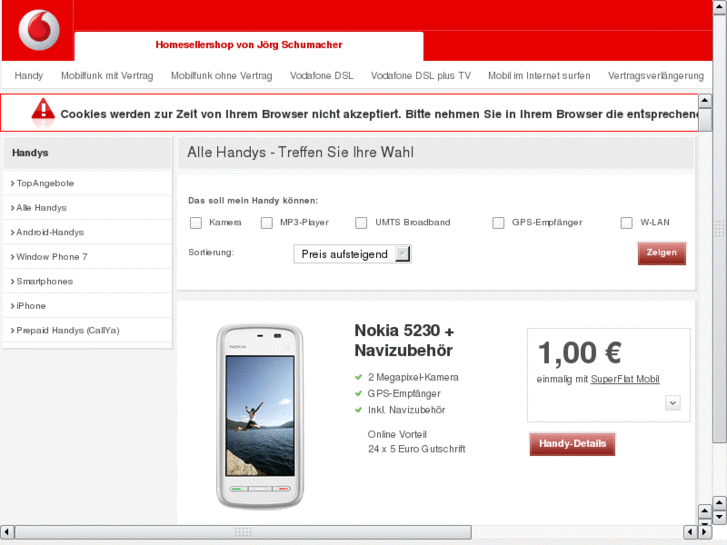This screenshot has width=727, height=545.
Task: Click the Inkl. Navizubehör feature text
Action: 407,410
